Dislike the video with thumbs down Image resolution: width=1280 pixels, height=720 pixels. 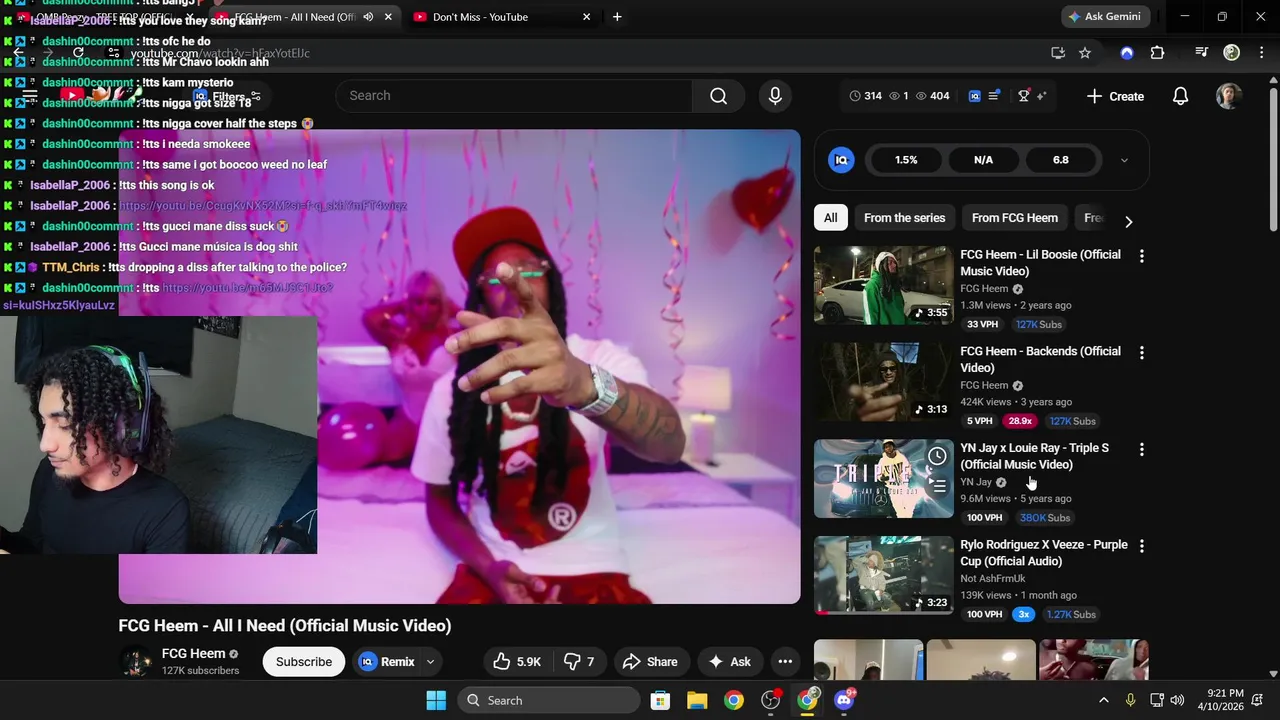click(x=579, y=662)
